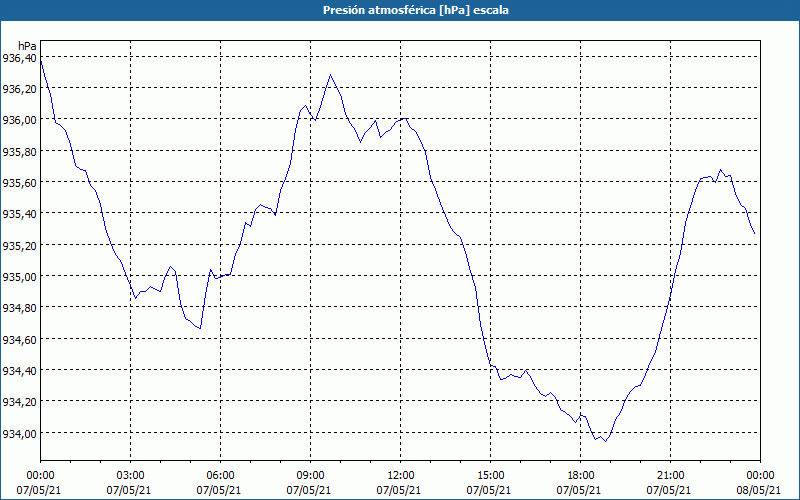Click the 18:00 time label
This screenshot has width=800, height=500.
[x=581, y=476]
